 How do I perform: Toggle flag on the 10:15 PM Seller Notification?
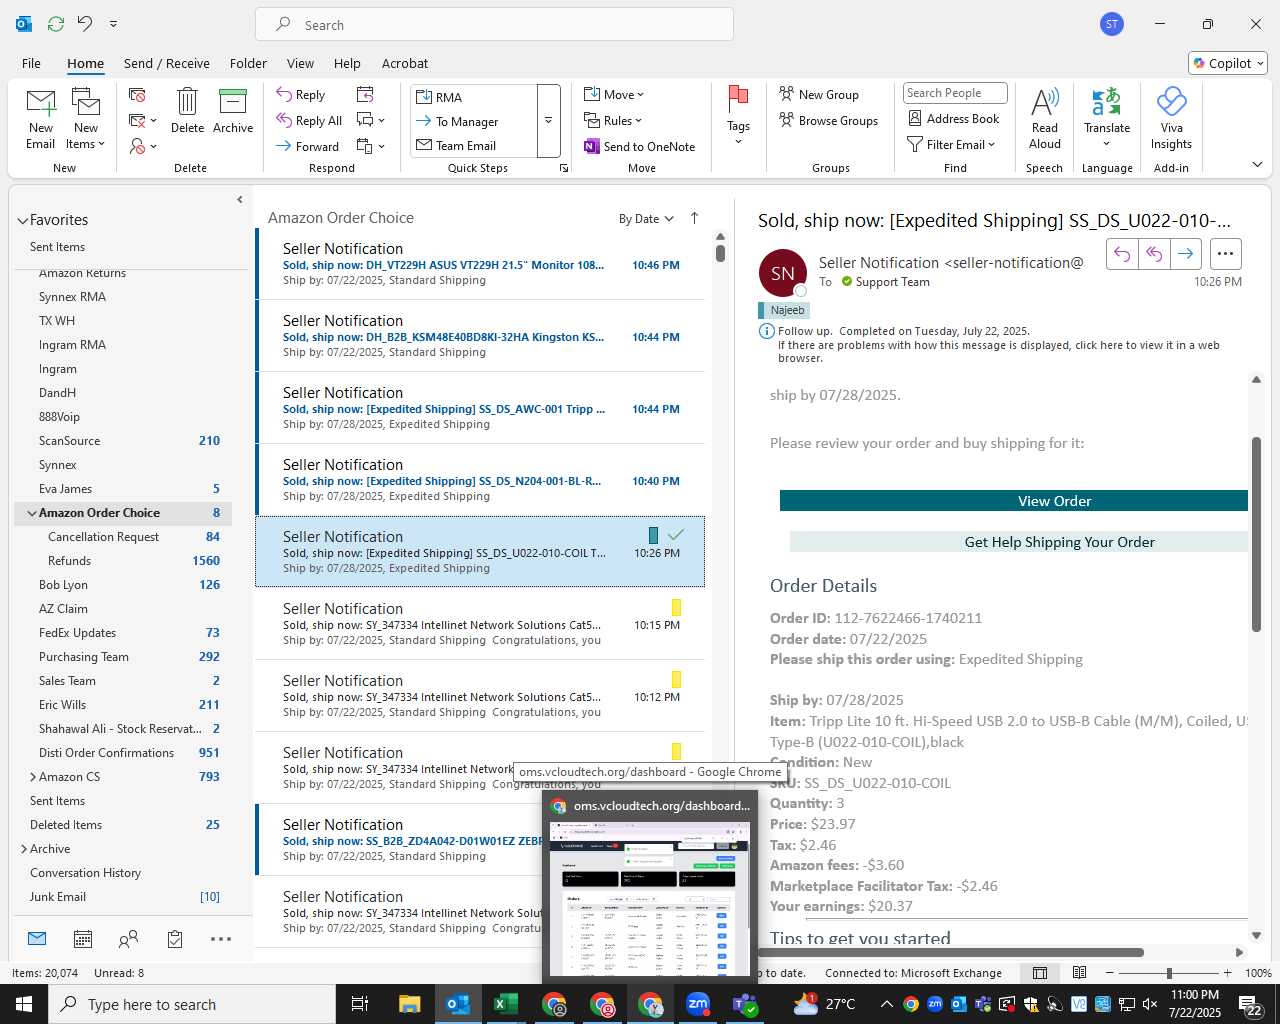(x=676, y=607)
